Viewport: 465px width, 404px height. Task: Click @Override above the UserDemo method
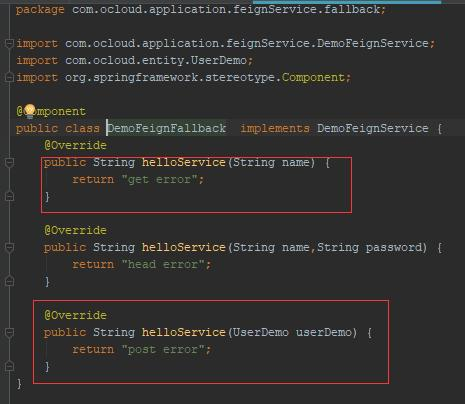[x=76, y=315]
